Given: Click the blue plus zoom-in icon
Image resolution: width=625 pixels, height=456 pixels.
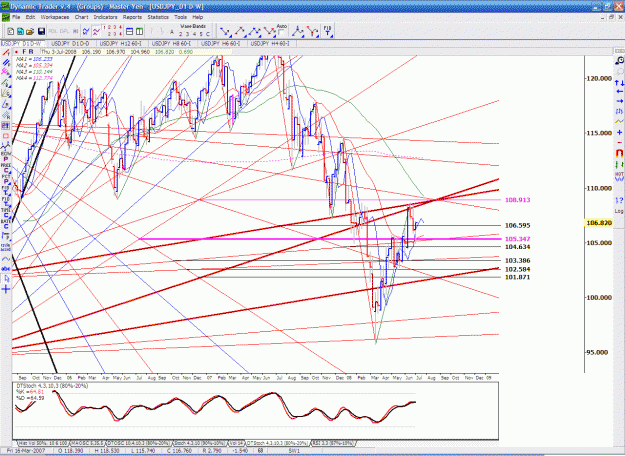Looking at the screenshot, I should [619, 132].
